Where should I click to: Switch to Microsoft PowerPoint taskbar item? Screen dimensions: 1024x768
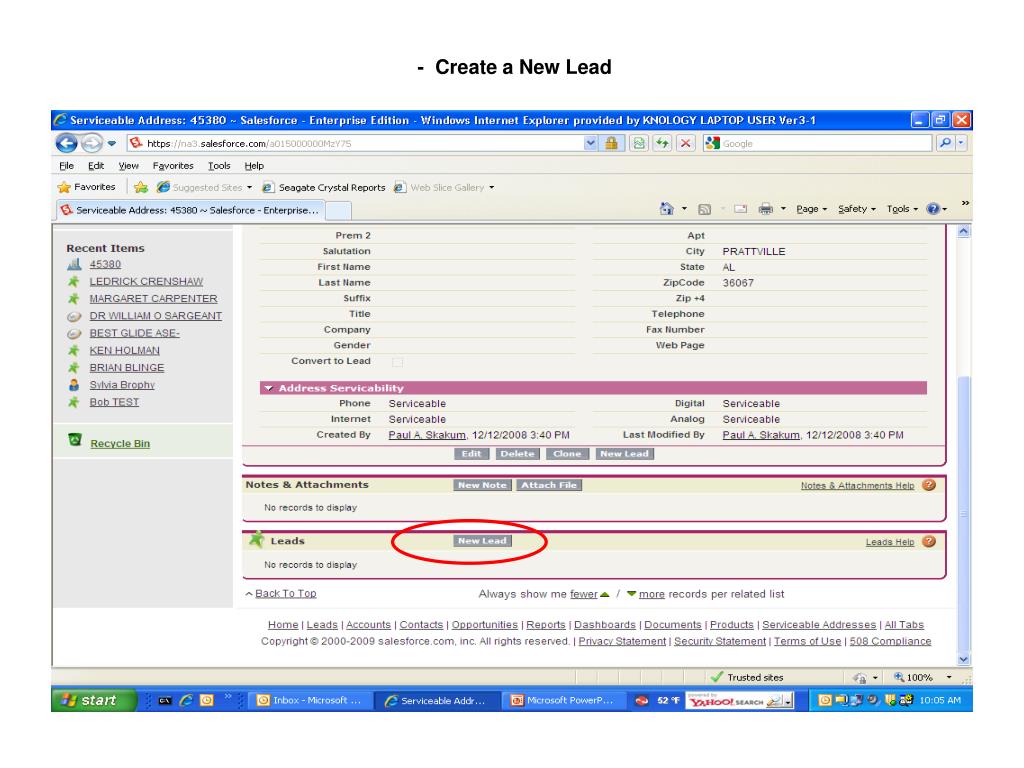coord(565,701)
